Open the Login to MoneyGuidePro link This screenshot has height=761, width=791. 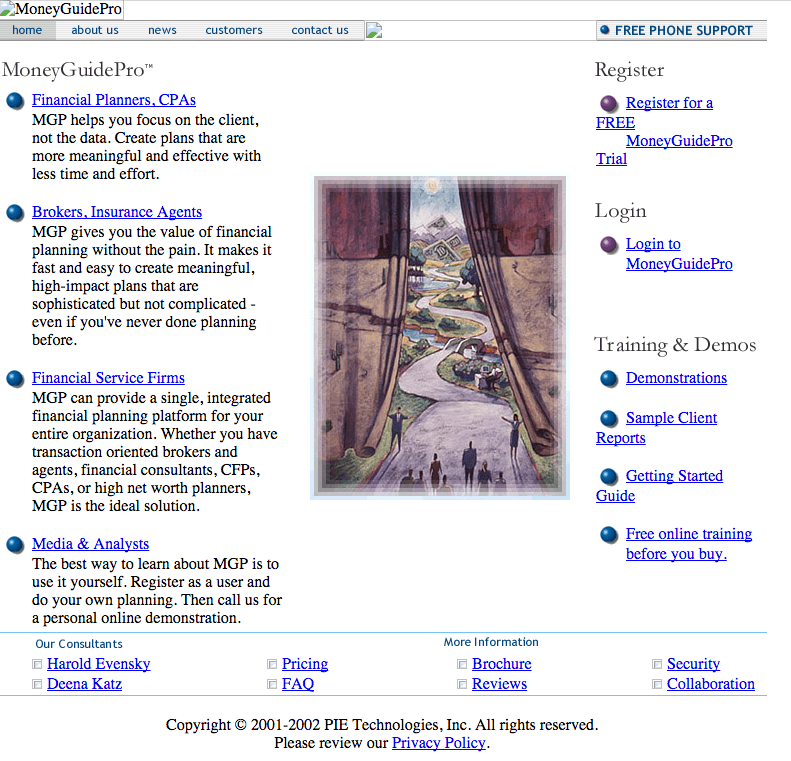coord(679,254)
